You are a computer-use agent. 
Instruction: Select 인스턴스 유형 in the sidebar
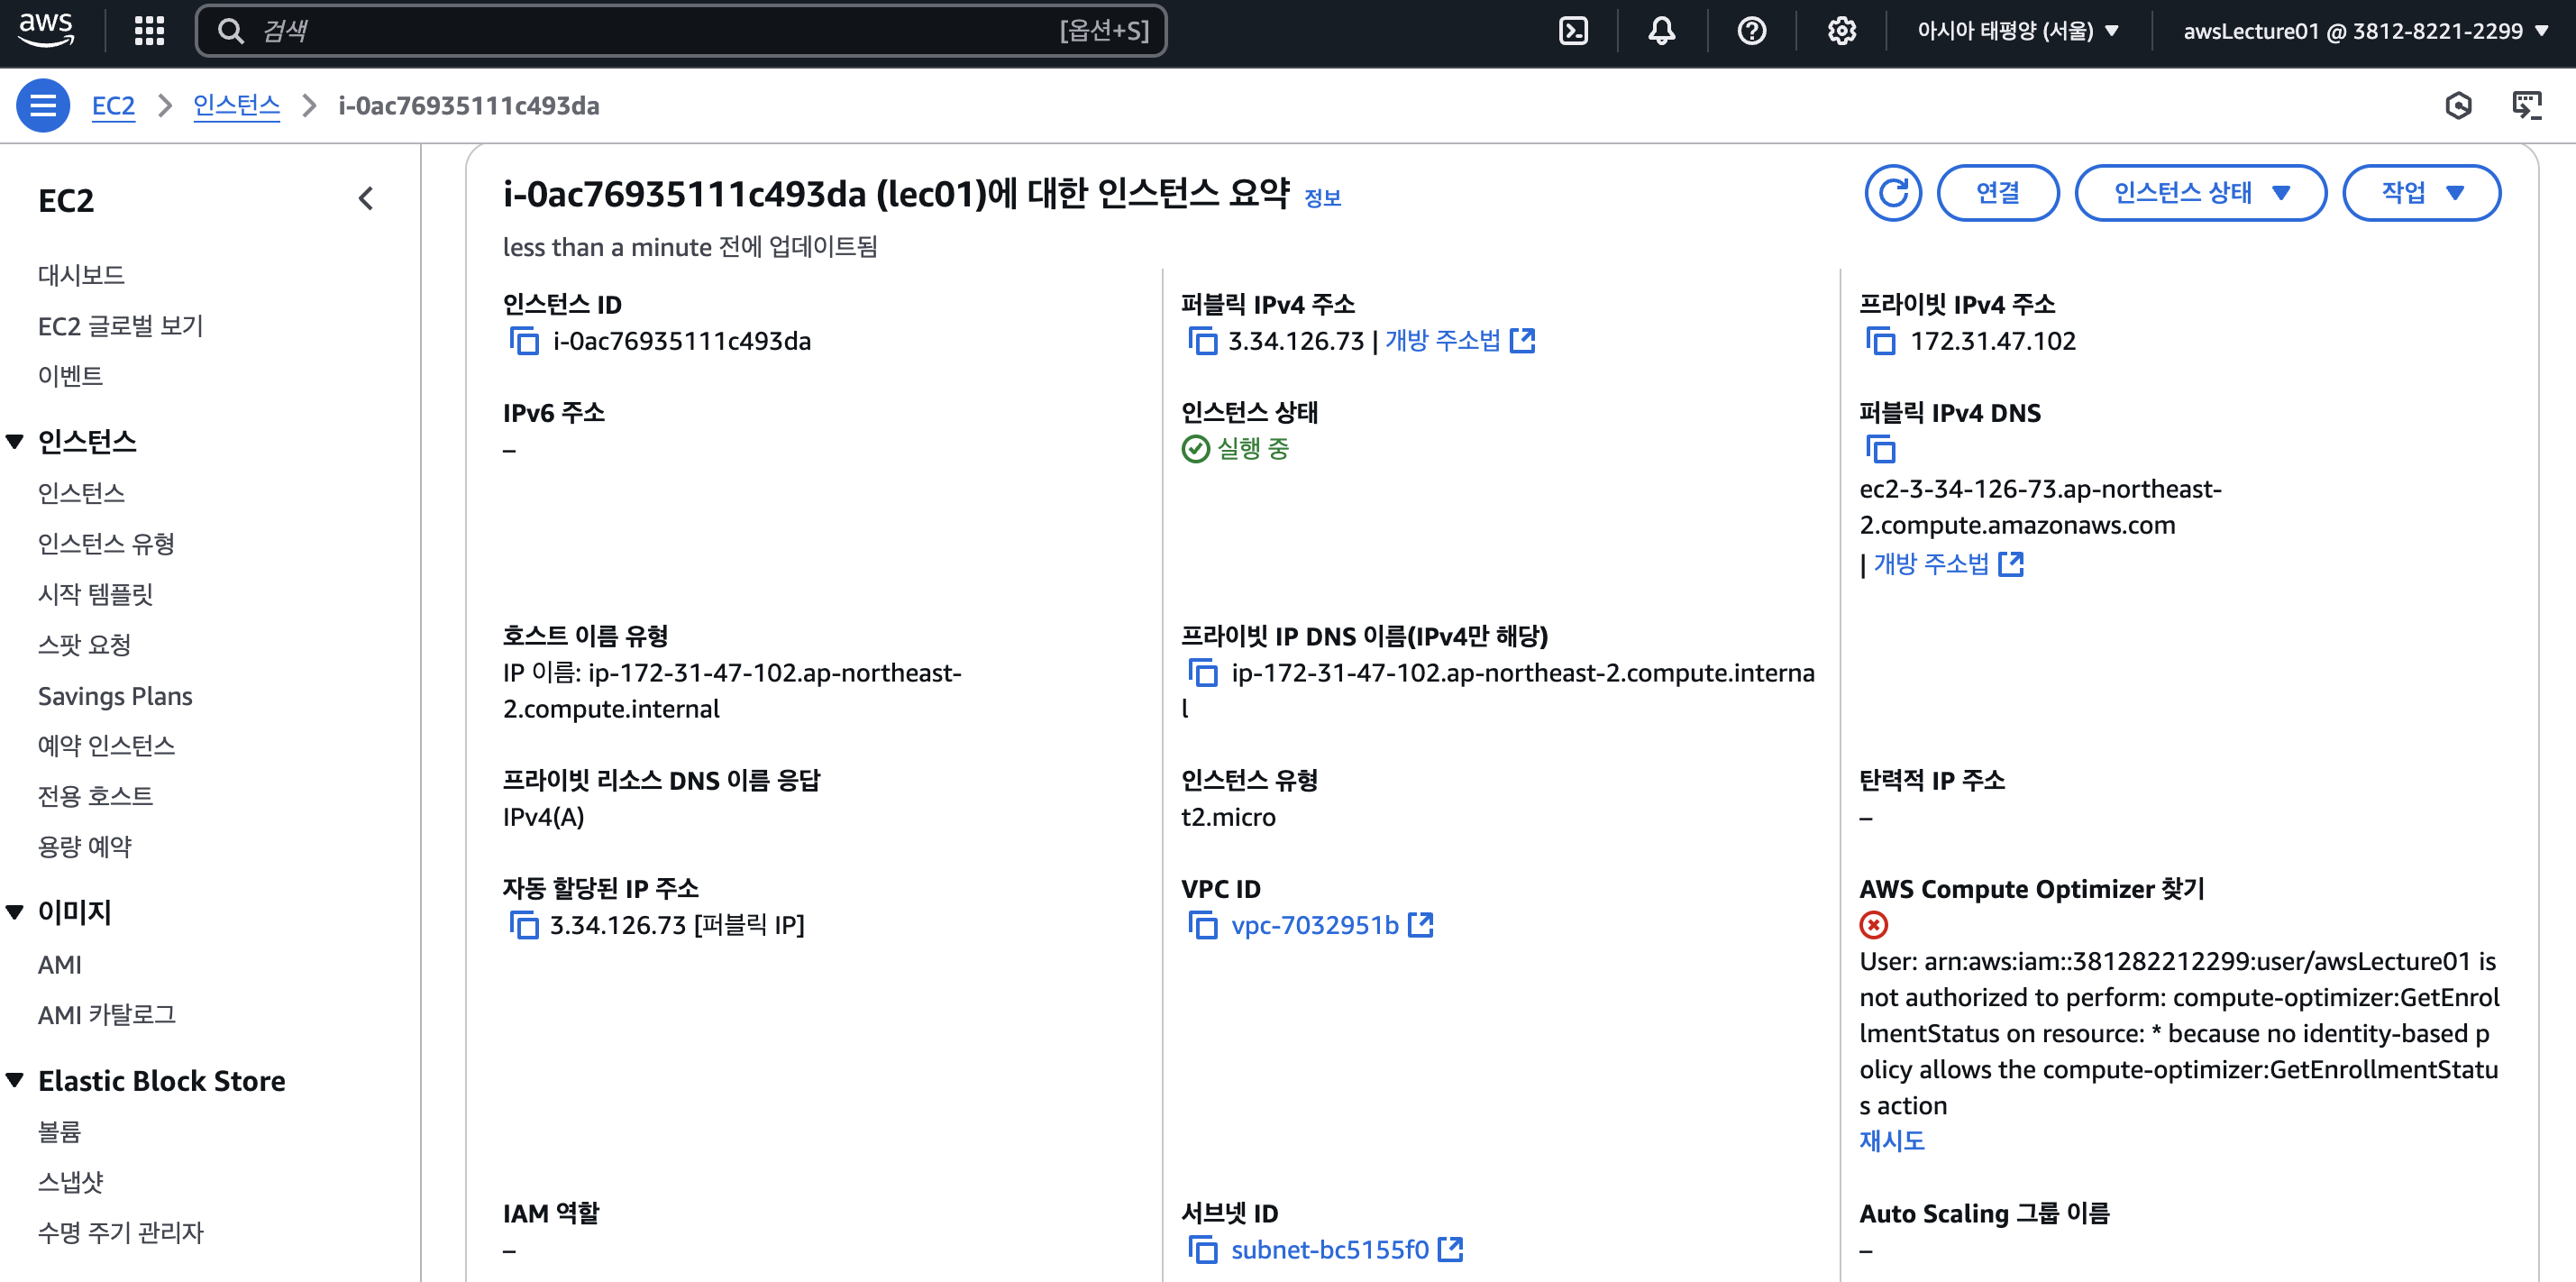(x=106, y=543)
